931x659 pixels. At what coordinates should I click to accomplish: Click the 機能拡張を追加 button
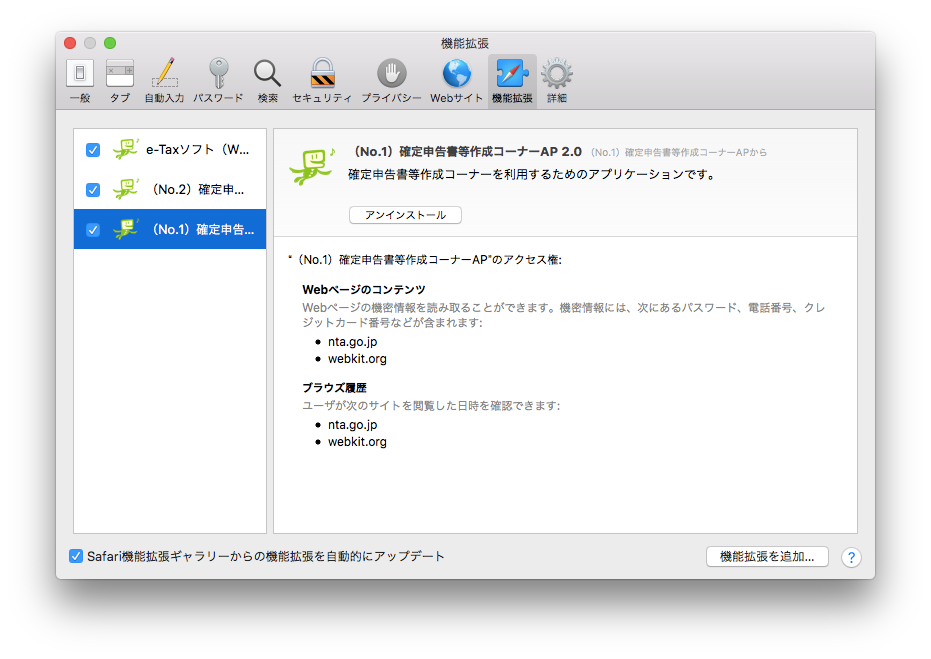[767, 557]
